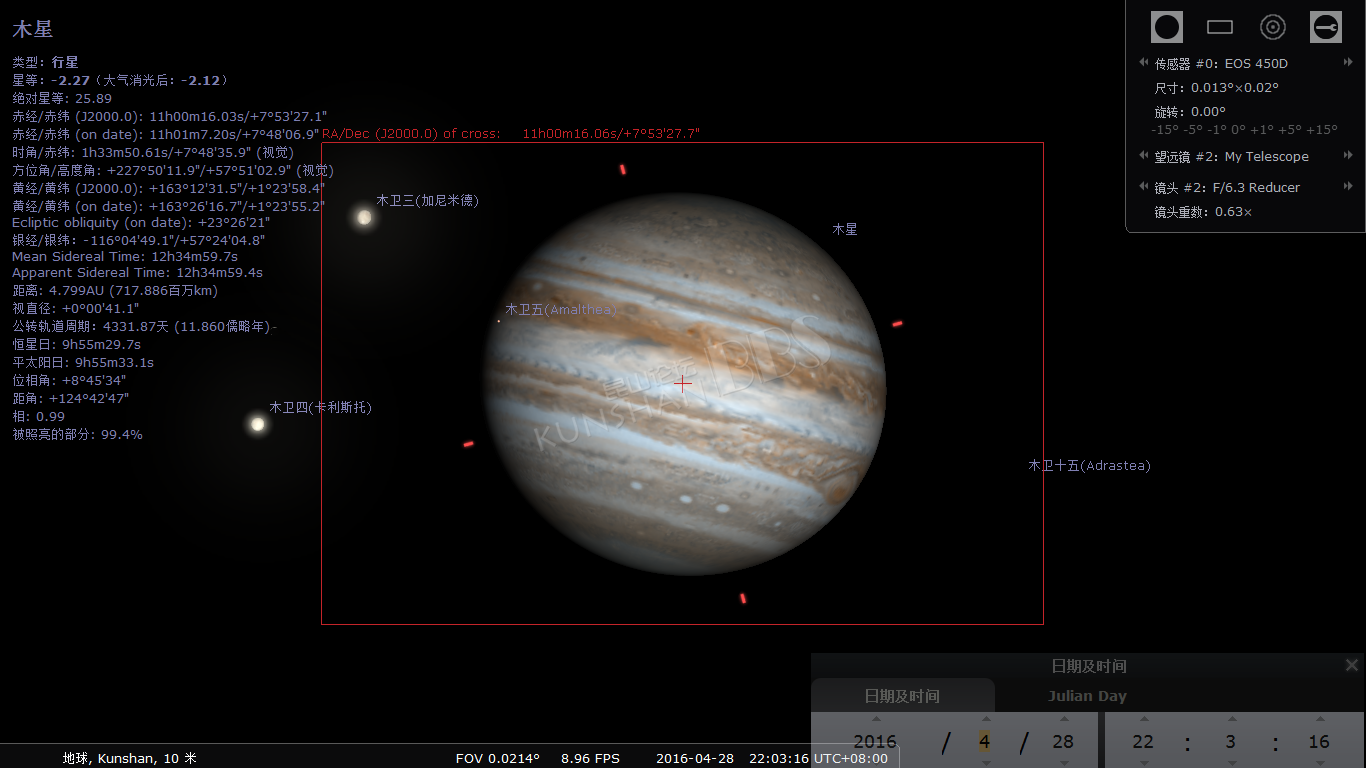The image size is (1366, 768).
Task: Select previous telescope before My Telescope
Action: pos(1144,156)
